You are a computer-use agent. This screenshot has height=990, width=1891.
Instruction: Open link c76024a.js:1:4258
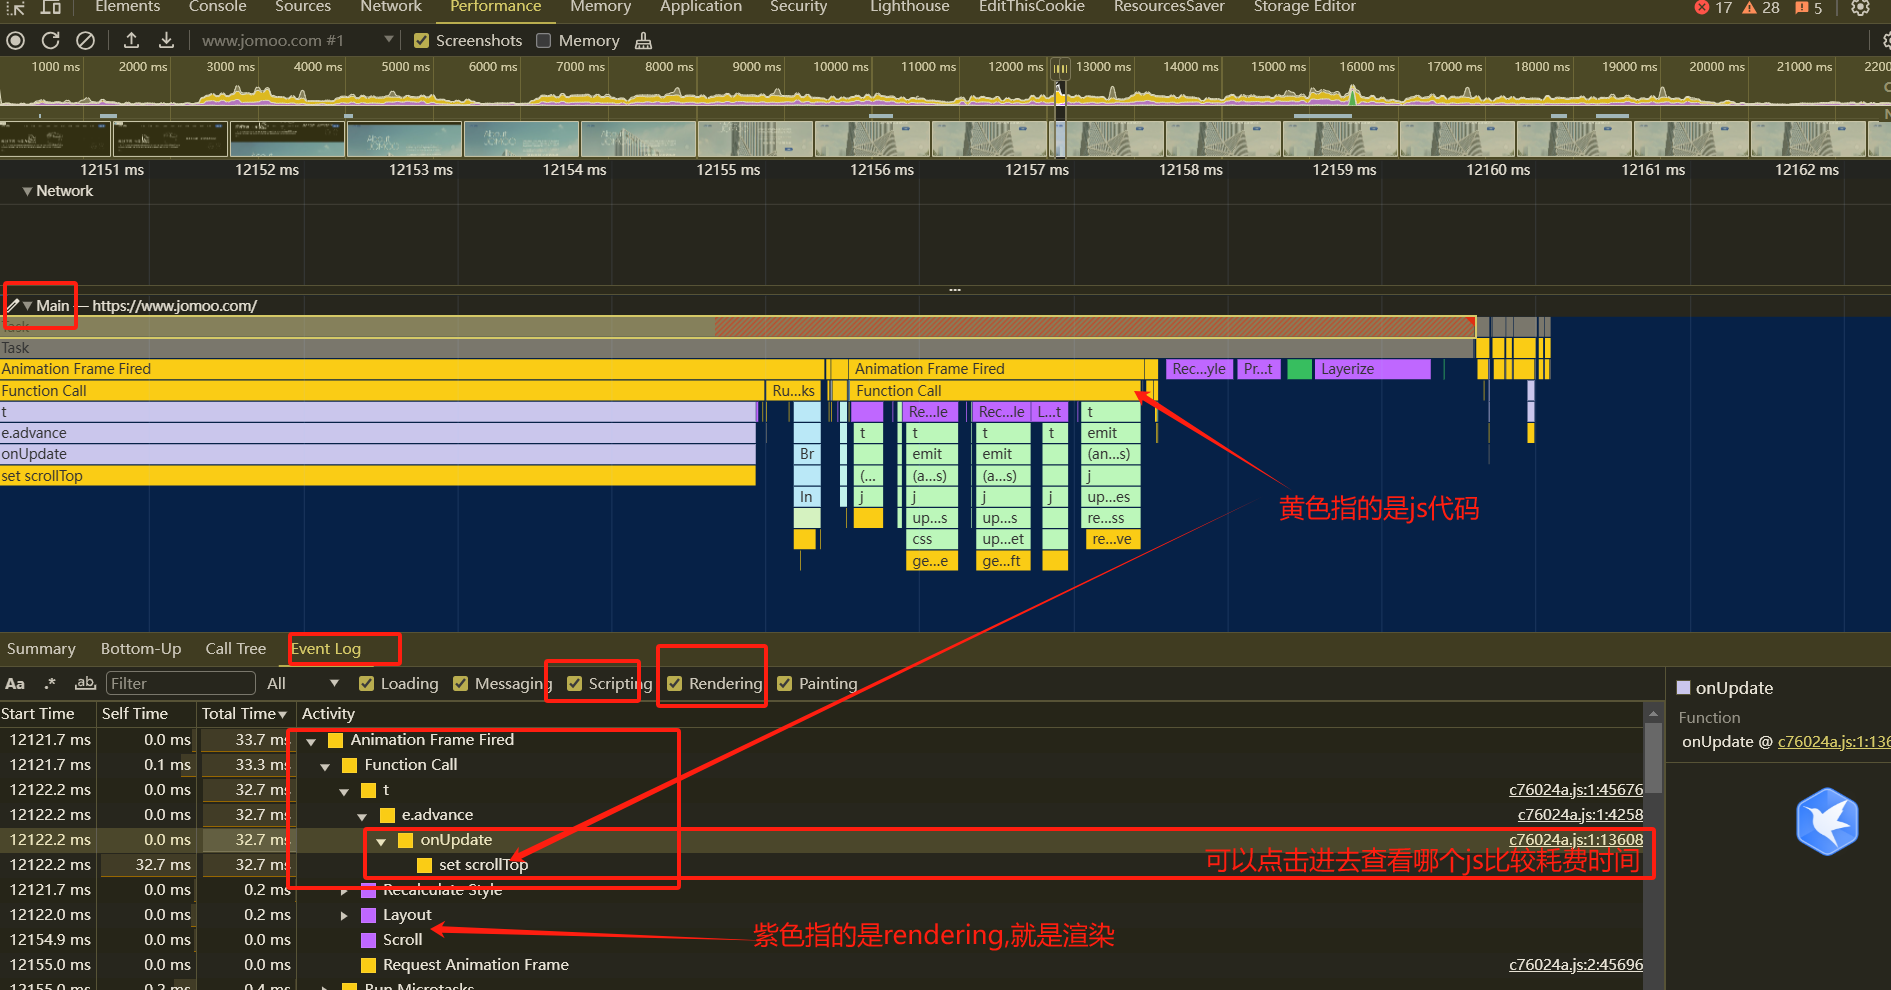pyautogui.click(x=1580, y=815)
